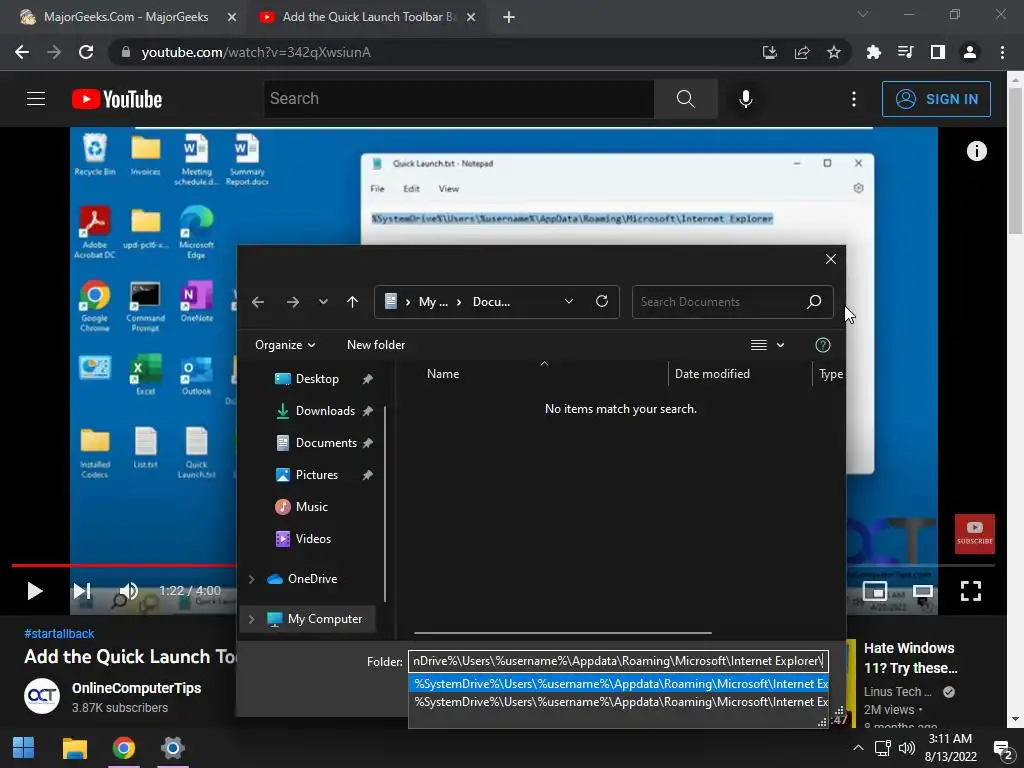Choose the highlighted autocomplete path suggestion
Screen dimensions: 1024x768
pos(618,684)
